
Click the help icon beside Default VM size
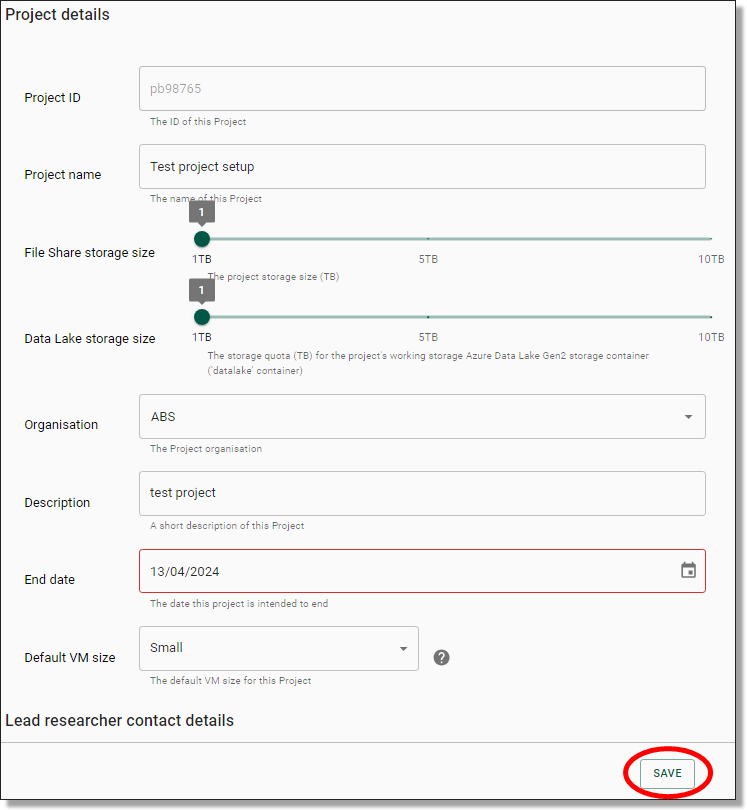[x=441, y=658]
